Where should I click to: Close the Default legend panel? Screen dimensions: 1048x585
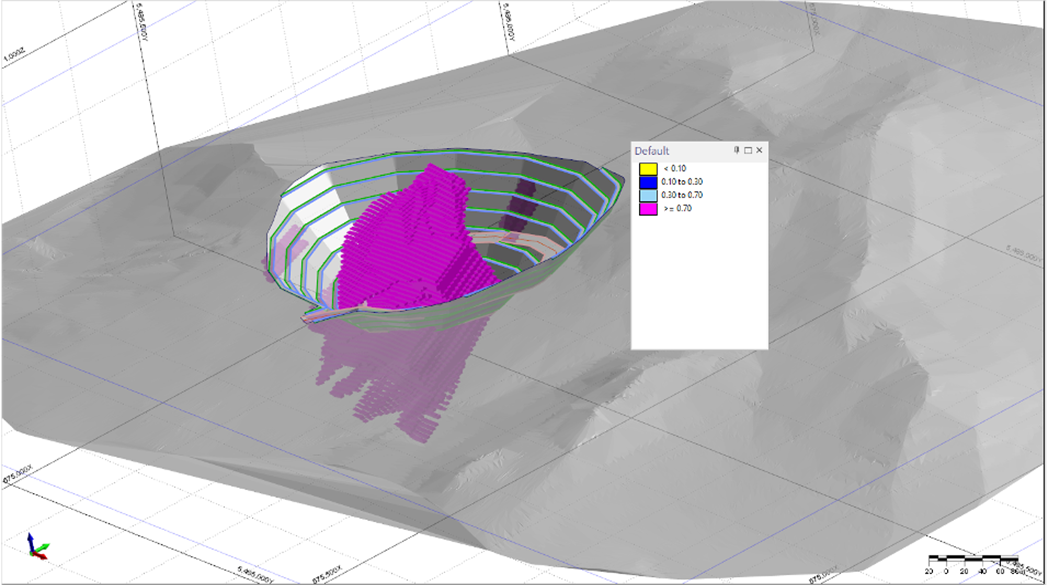point(759,150)
